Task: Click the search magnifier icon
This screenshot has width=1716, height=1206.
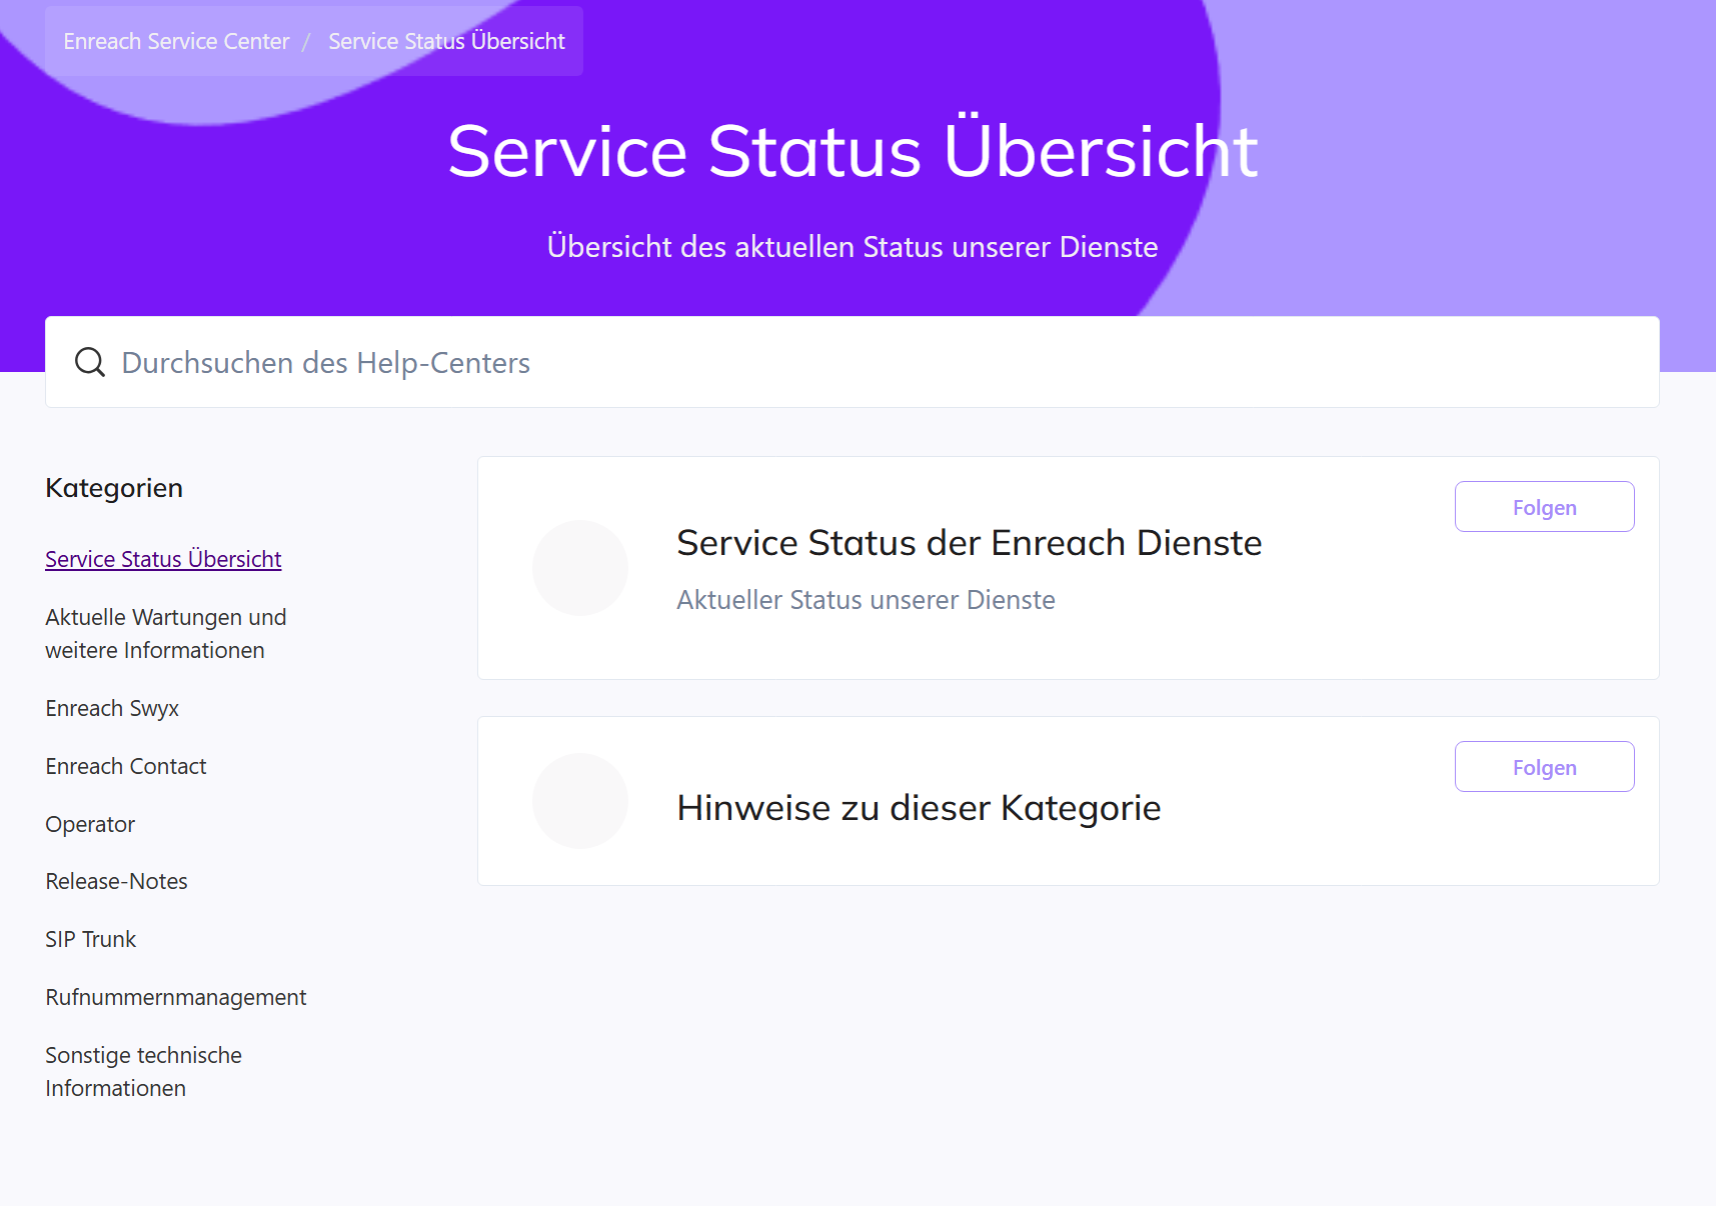Action: click(x=90, y=362)
